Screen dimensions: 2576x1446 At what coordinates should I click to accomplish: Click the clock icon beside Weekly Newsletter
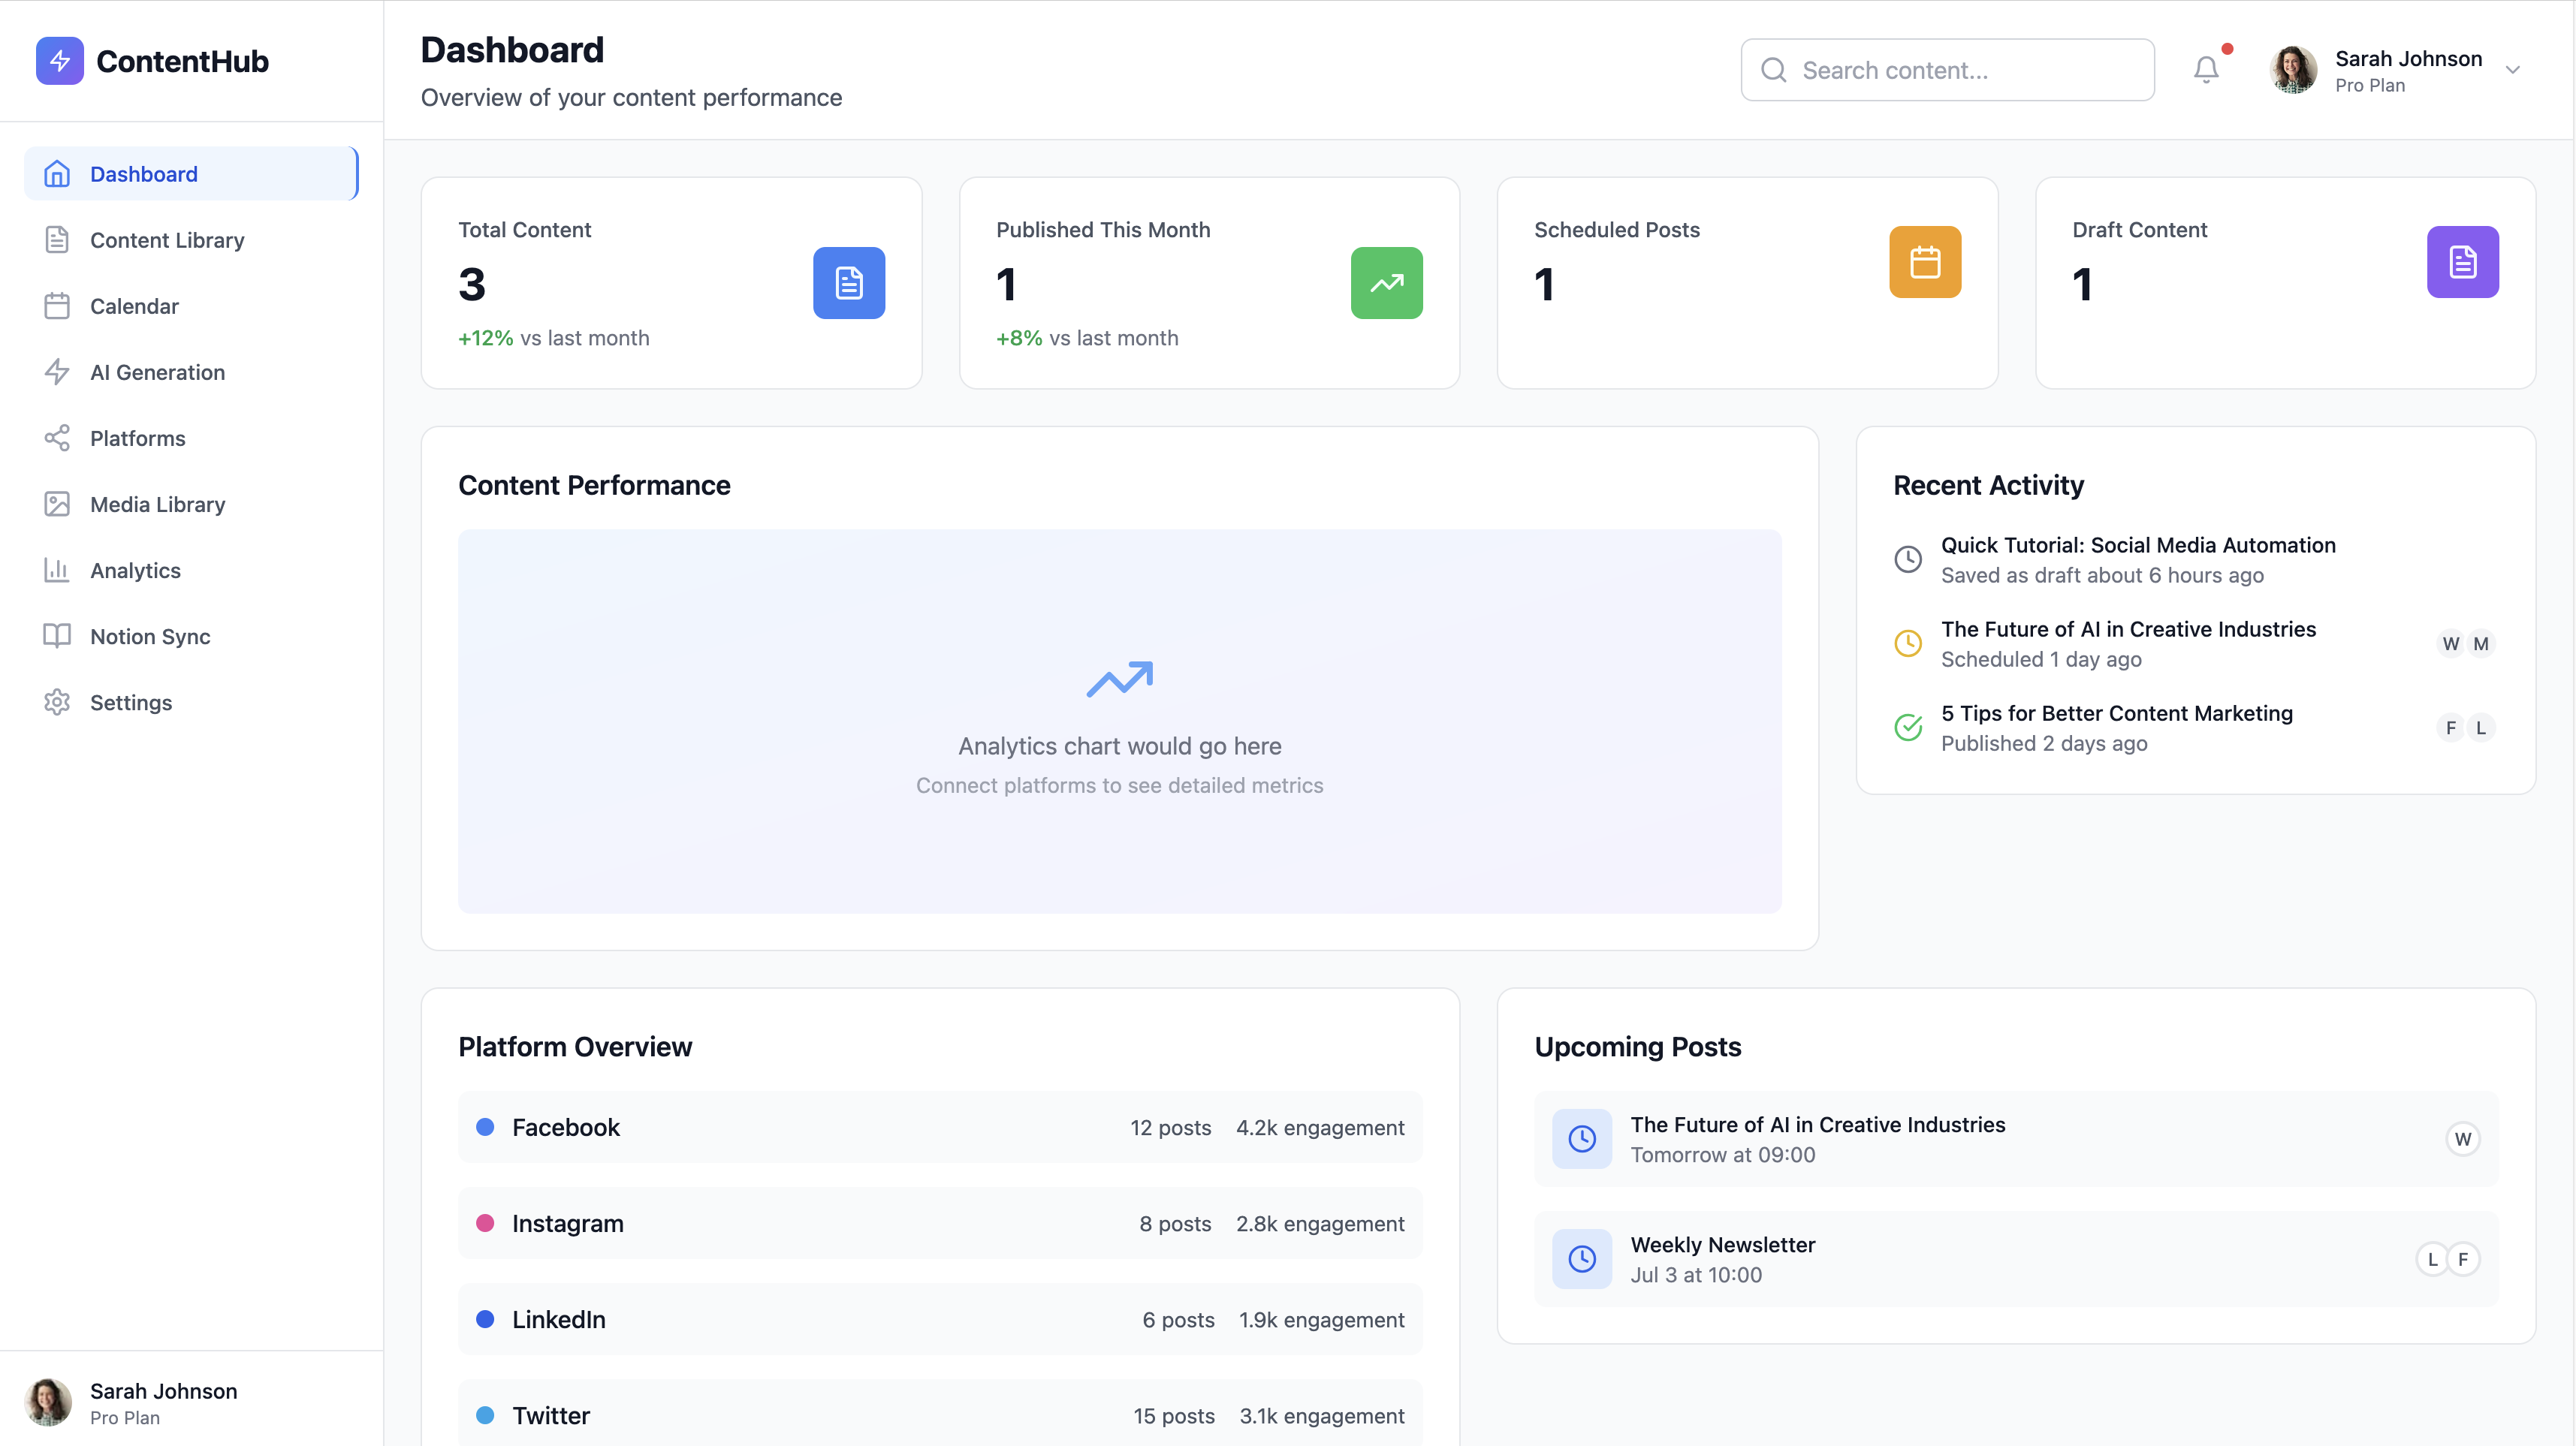point(1581,1259)
